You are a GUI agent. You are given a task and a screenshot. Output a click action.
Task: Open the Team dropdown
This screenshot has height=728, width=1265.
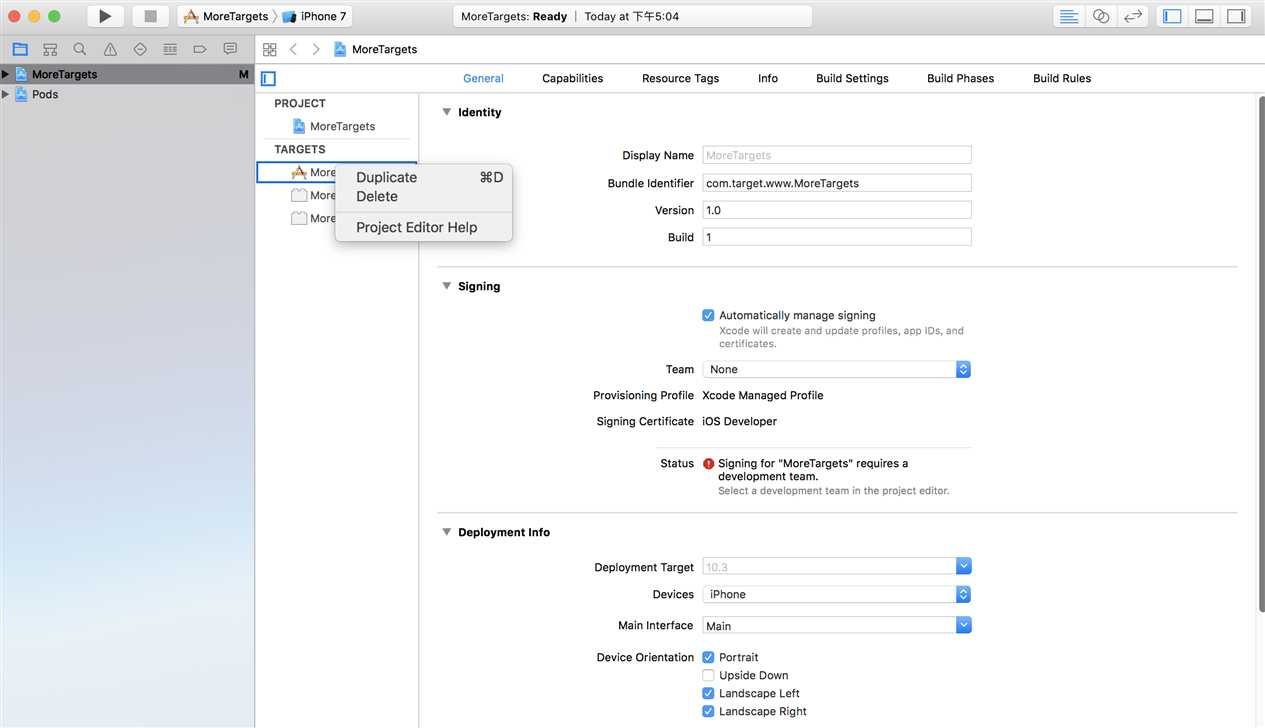click(836, 369)
